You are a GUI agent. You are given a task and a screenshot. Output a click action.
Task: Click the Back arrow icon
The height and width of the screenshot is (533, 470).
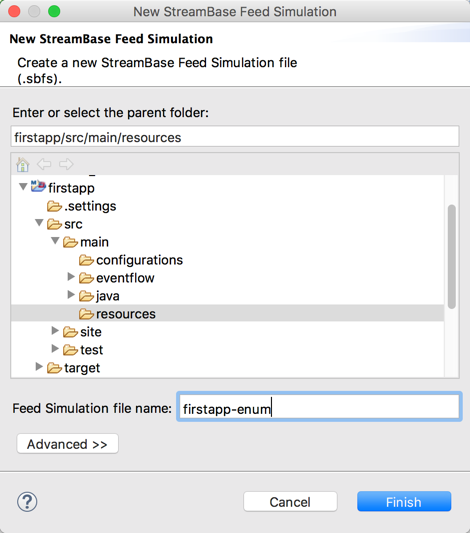click(44, 164)
